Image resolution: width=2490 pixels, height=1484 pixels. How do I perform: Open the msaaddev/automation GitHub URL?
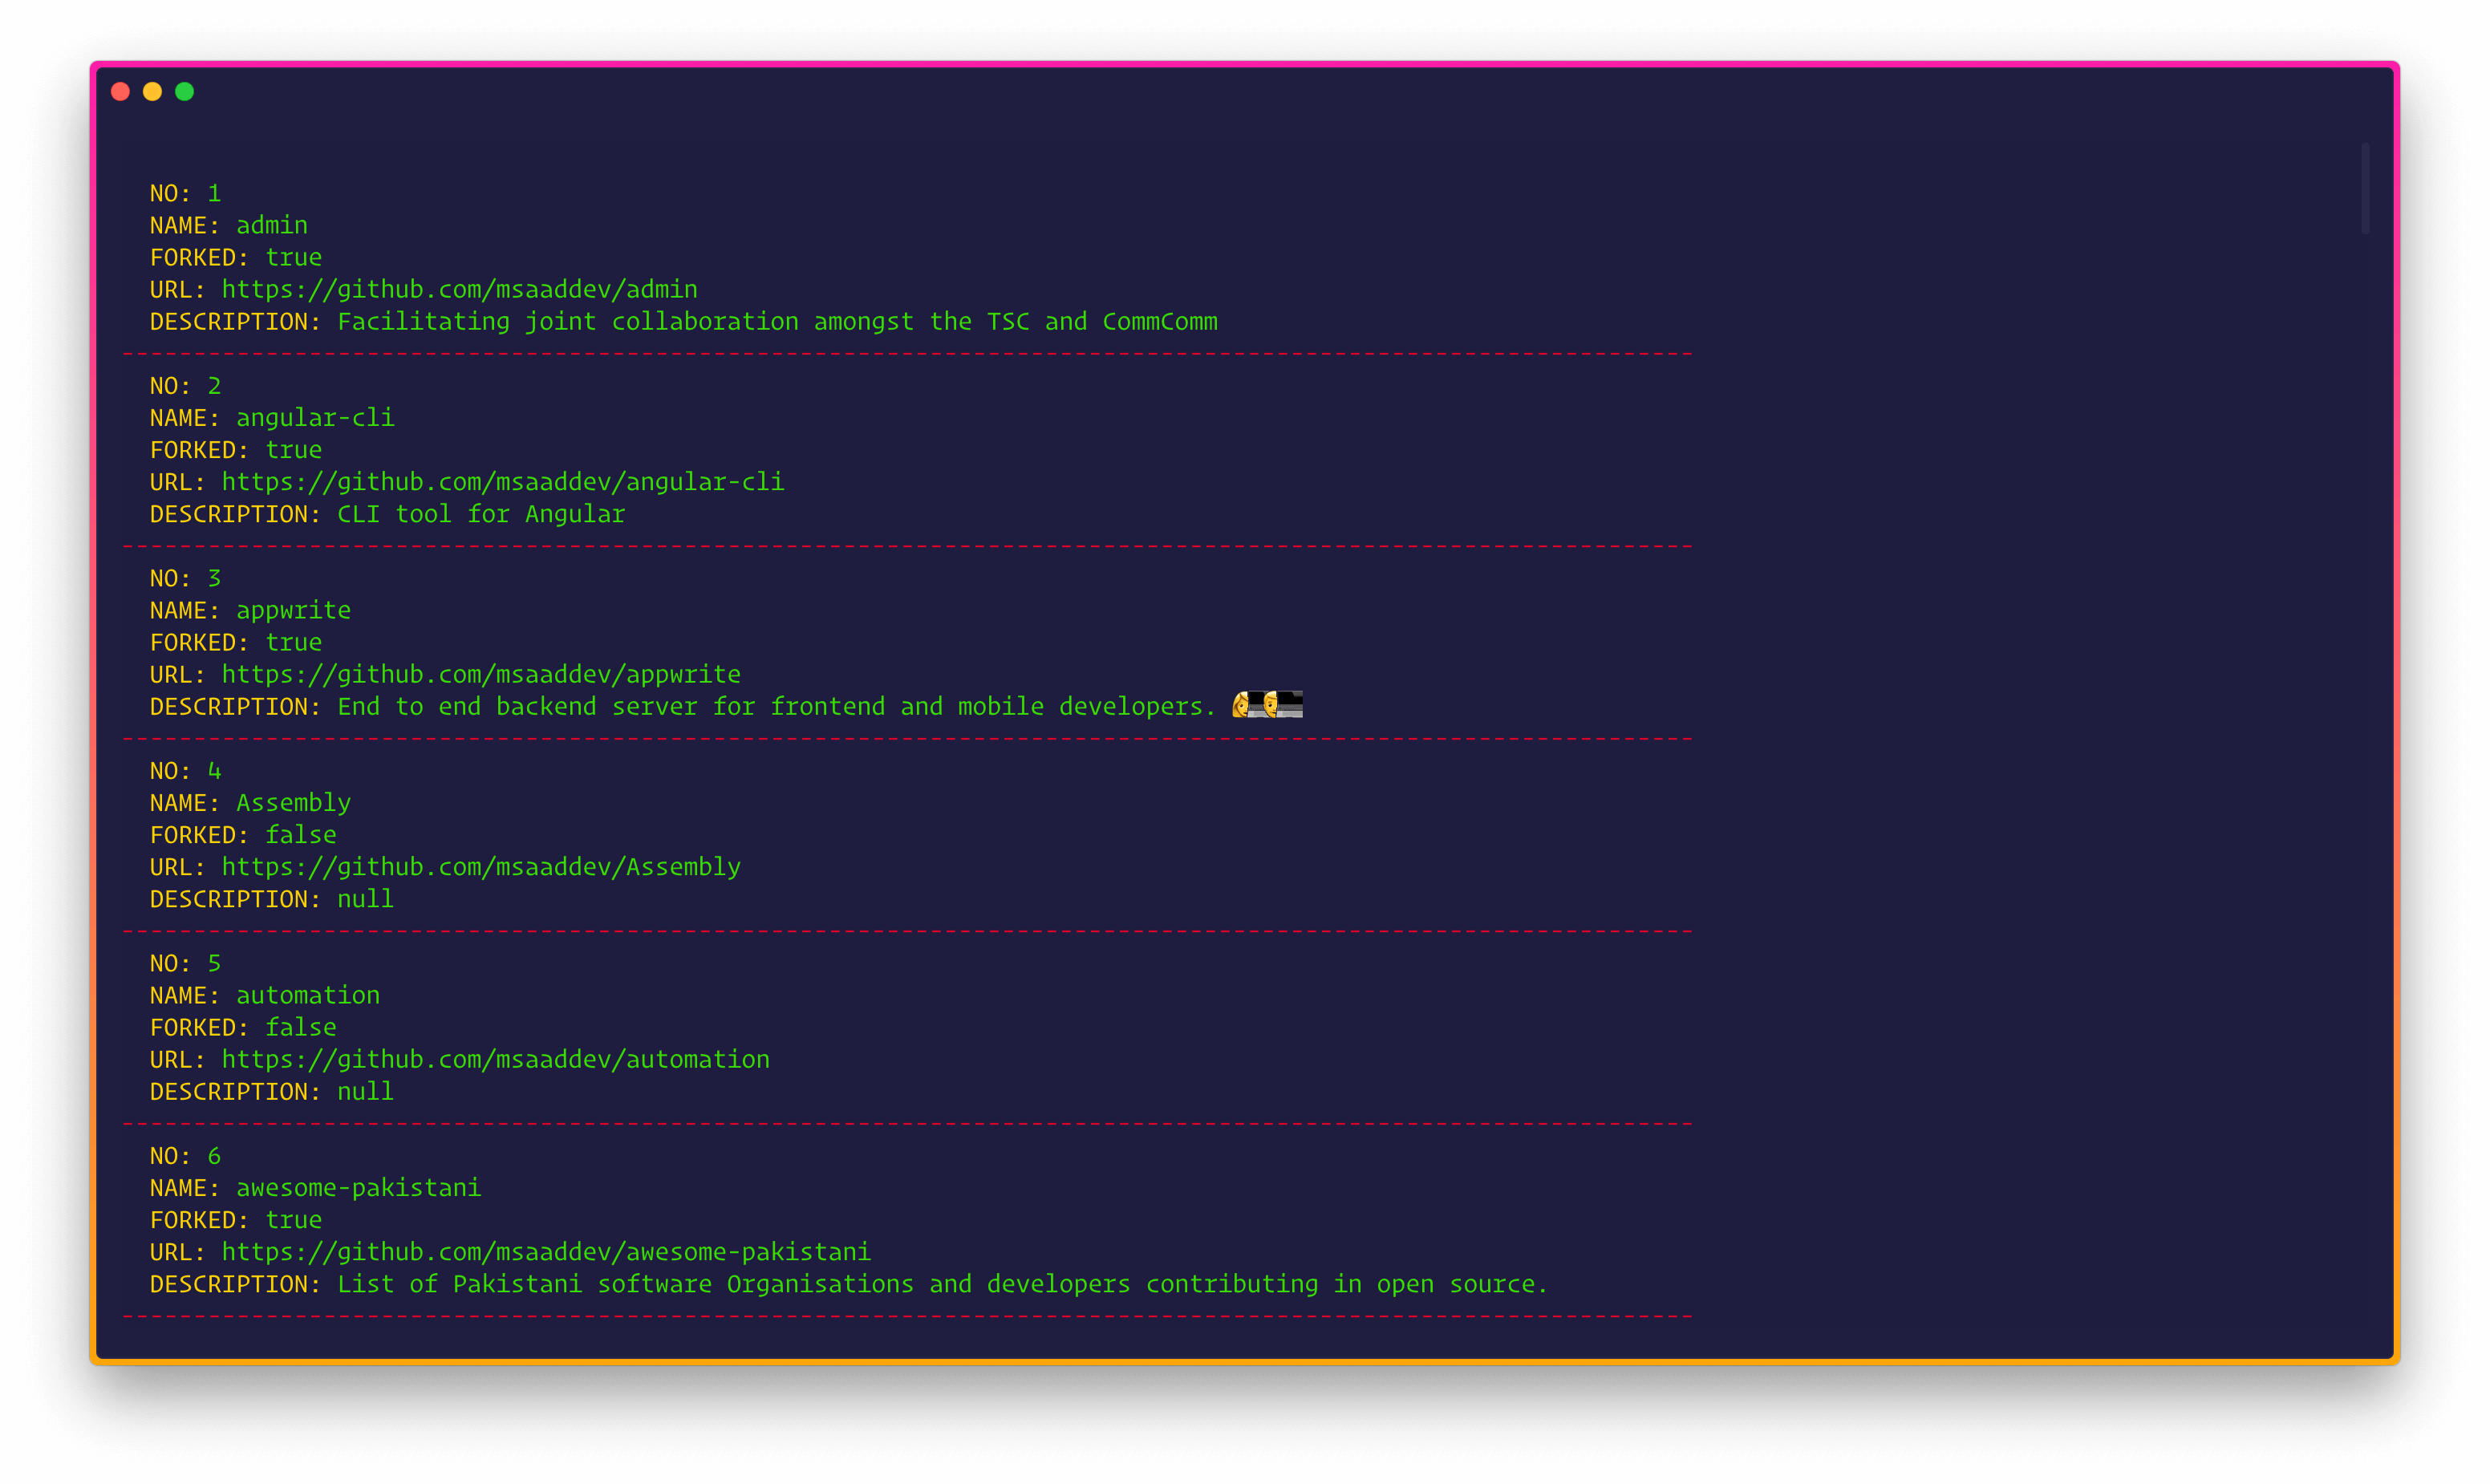495,1059
